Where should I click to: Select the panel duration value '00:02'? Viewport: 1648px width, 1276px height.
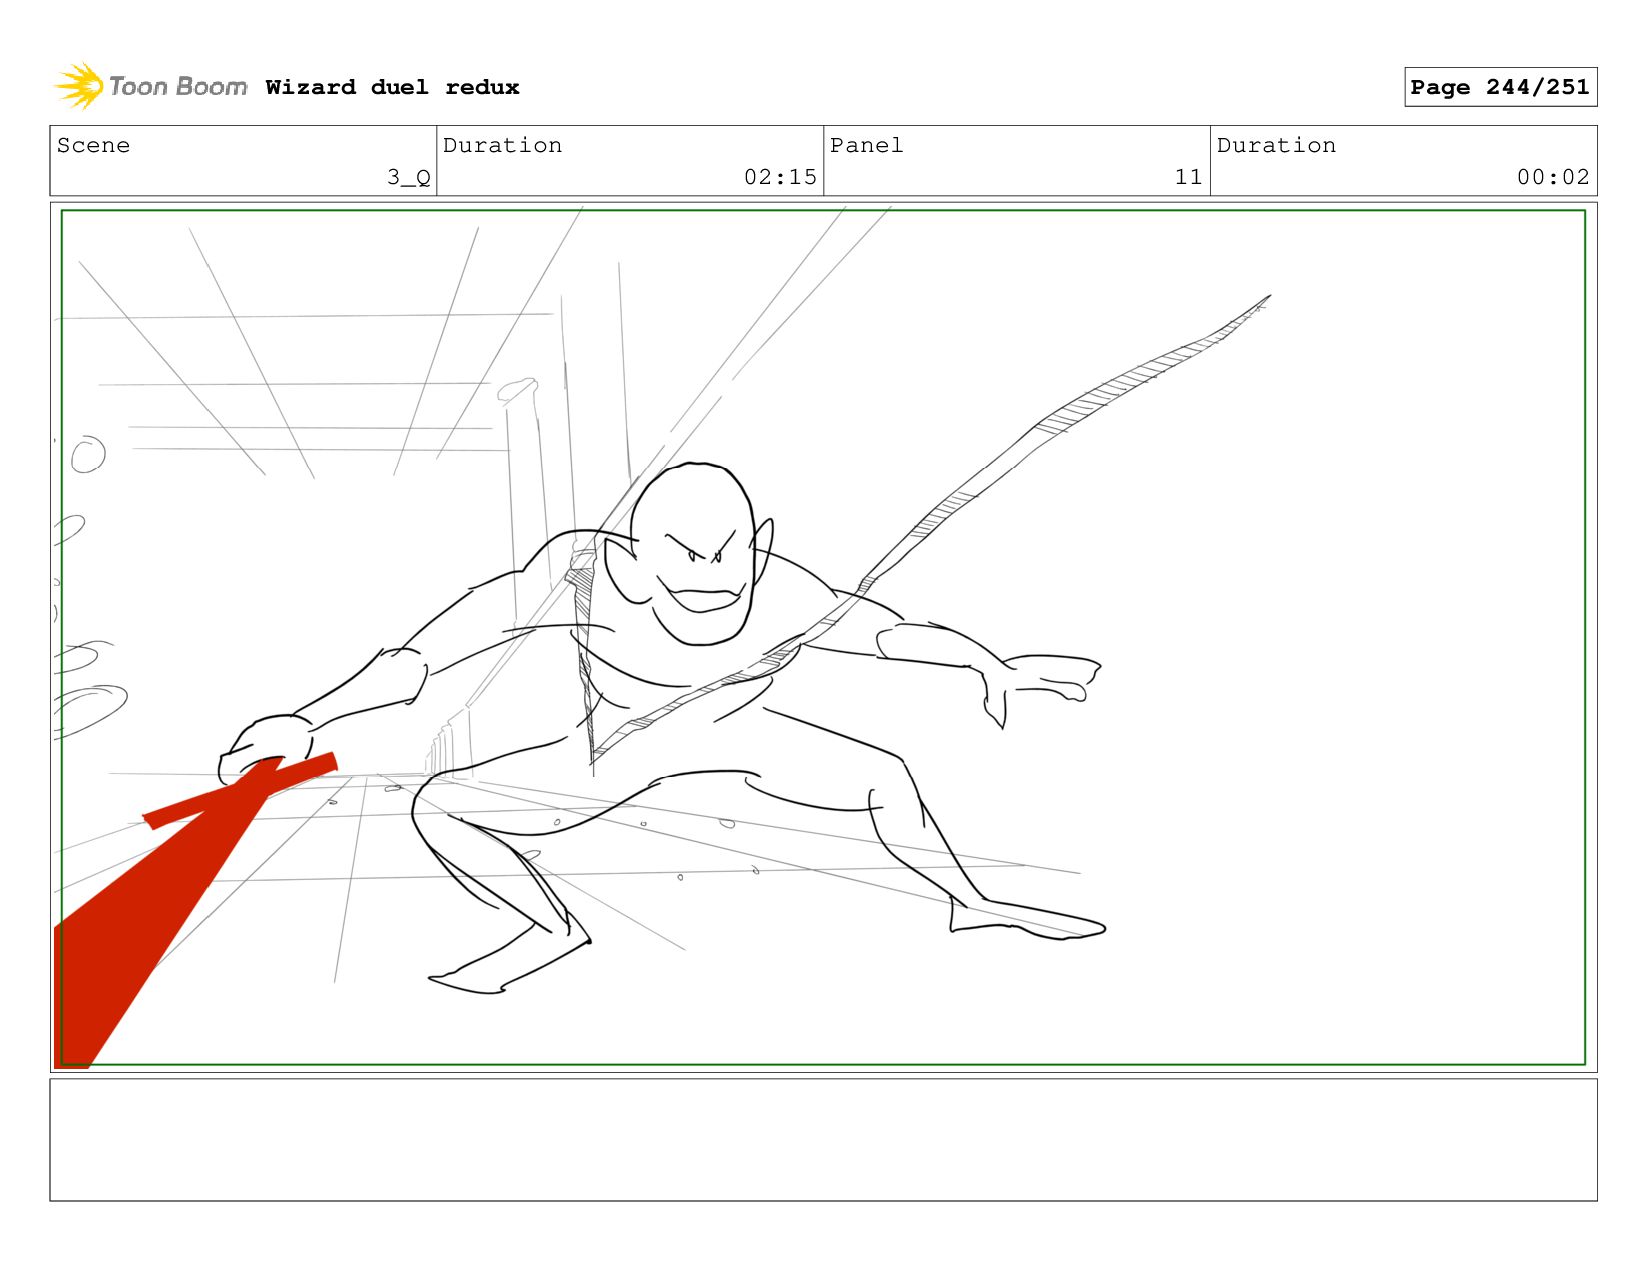coord(1553,177)
